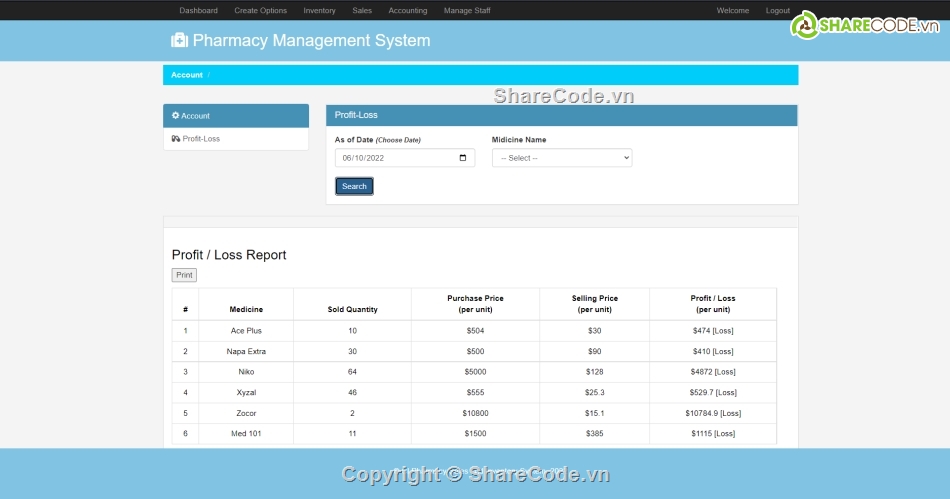Go to the Dashboard page
This screenshot has width=950, height=499.
click(x=198, y=11)
